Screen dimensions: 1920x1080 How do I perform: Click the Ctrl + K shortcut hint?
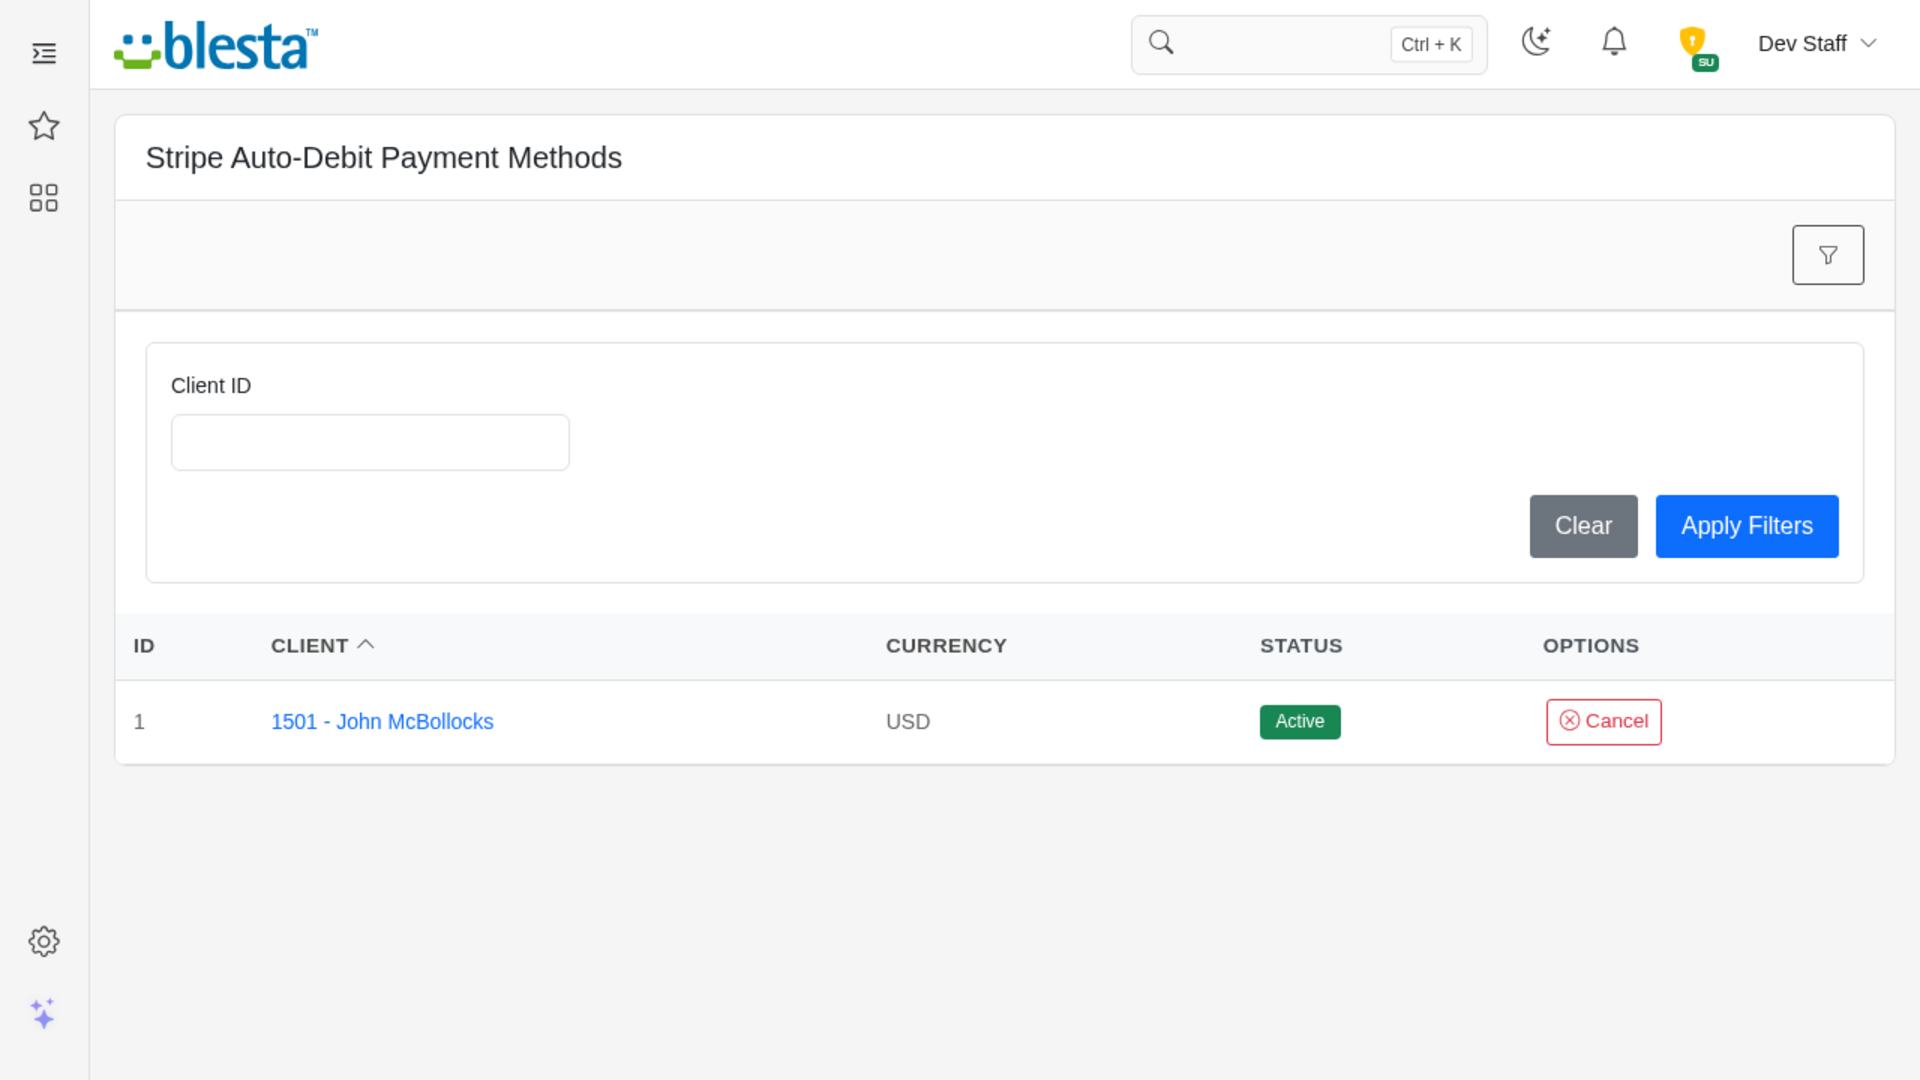click(x=1431, y=45)
